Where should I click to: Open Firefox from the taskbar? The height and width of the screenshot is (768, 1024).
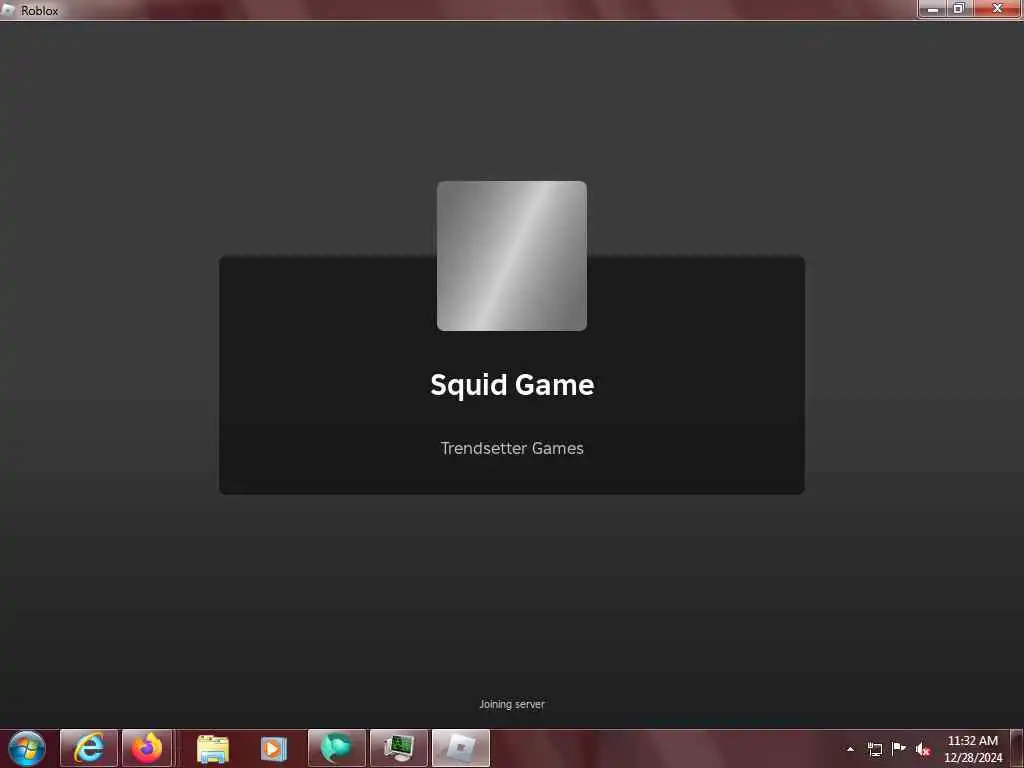147,748
